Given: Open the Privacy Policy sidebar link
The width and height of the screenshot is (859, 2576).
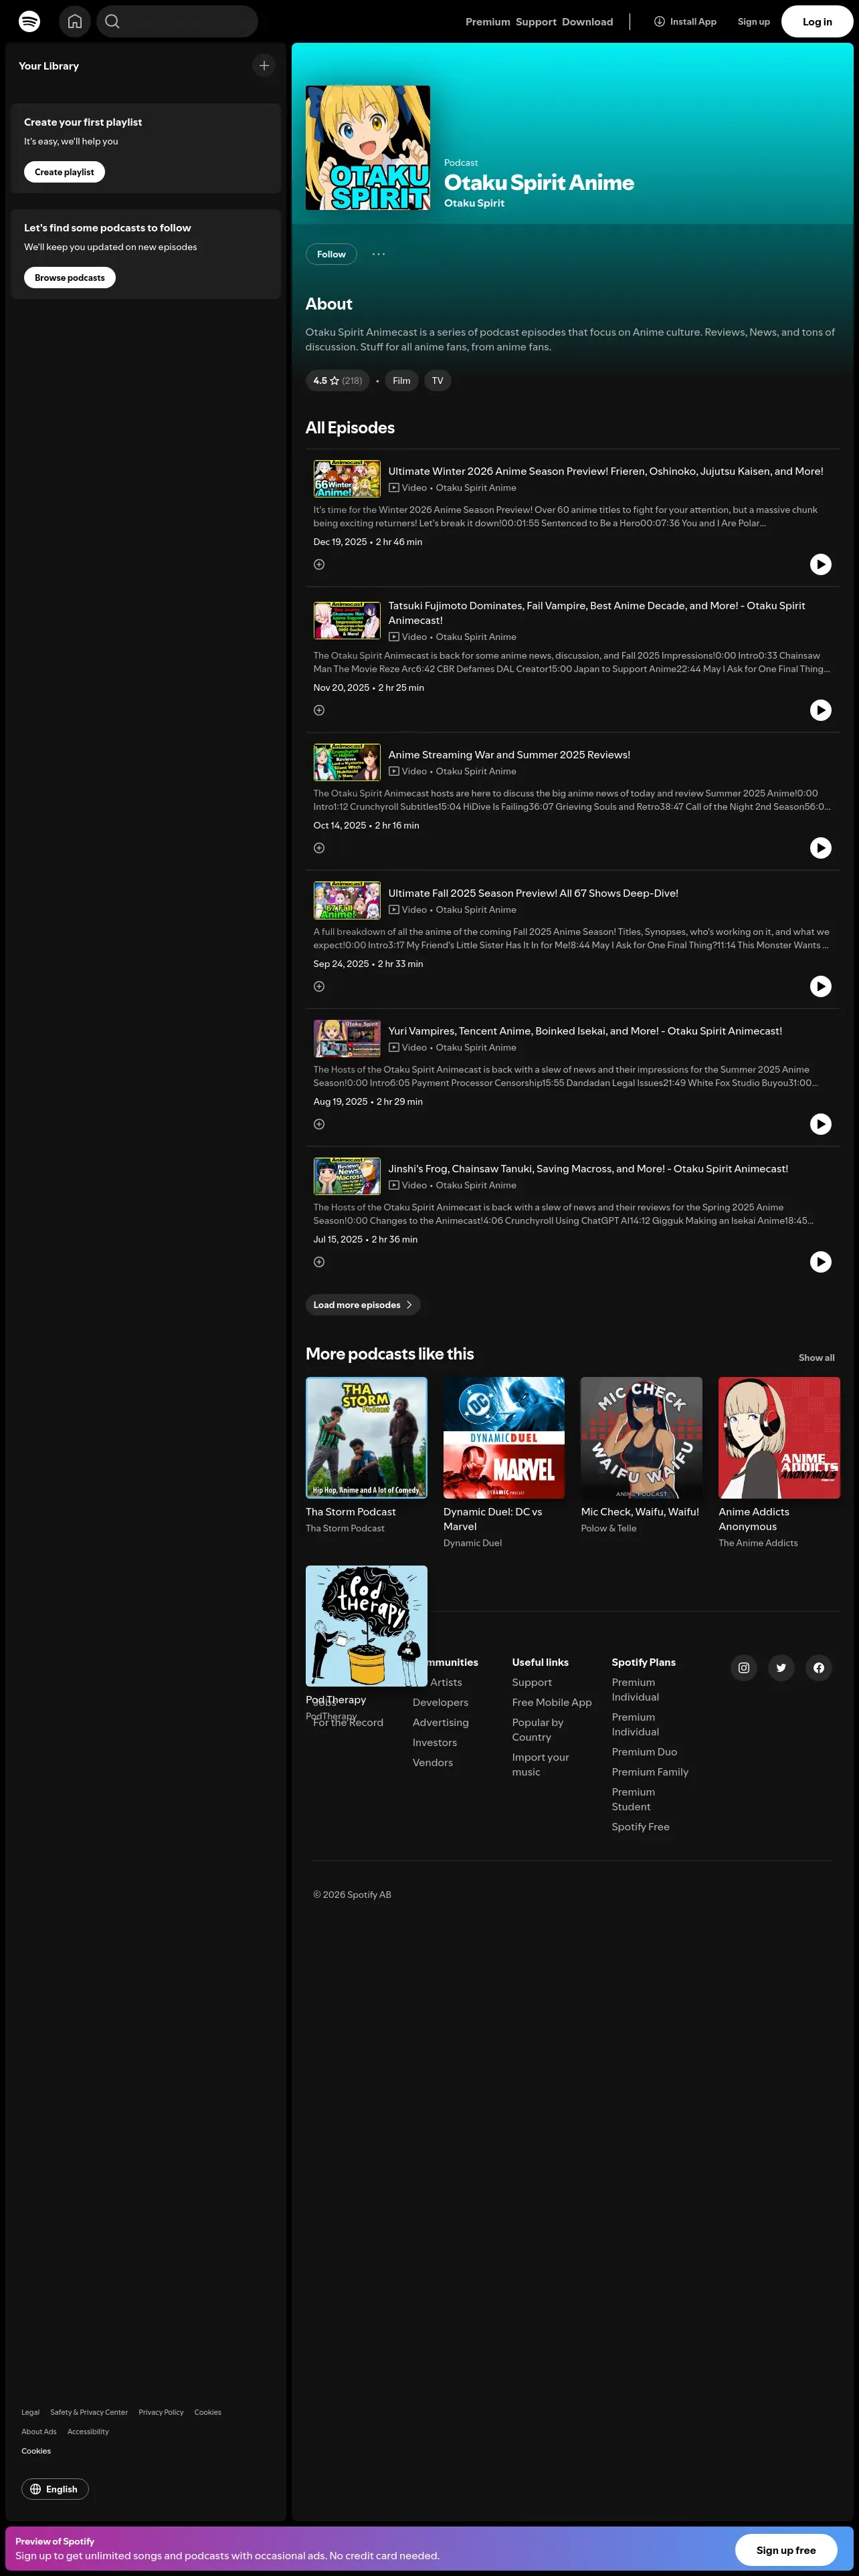Looking at the screenshot, I should 161,2412.
